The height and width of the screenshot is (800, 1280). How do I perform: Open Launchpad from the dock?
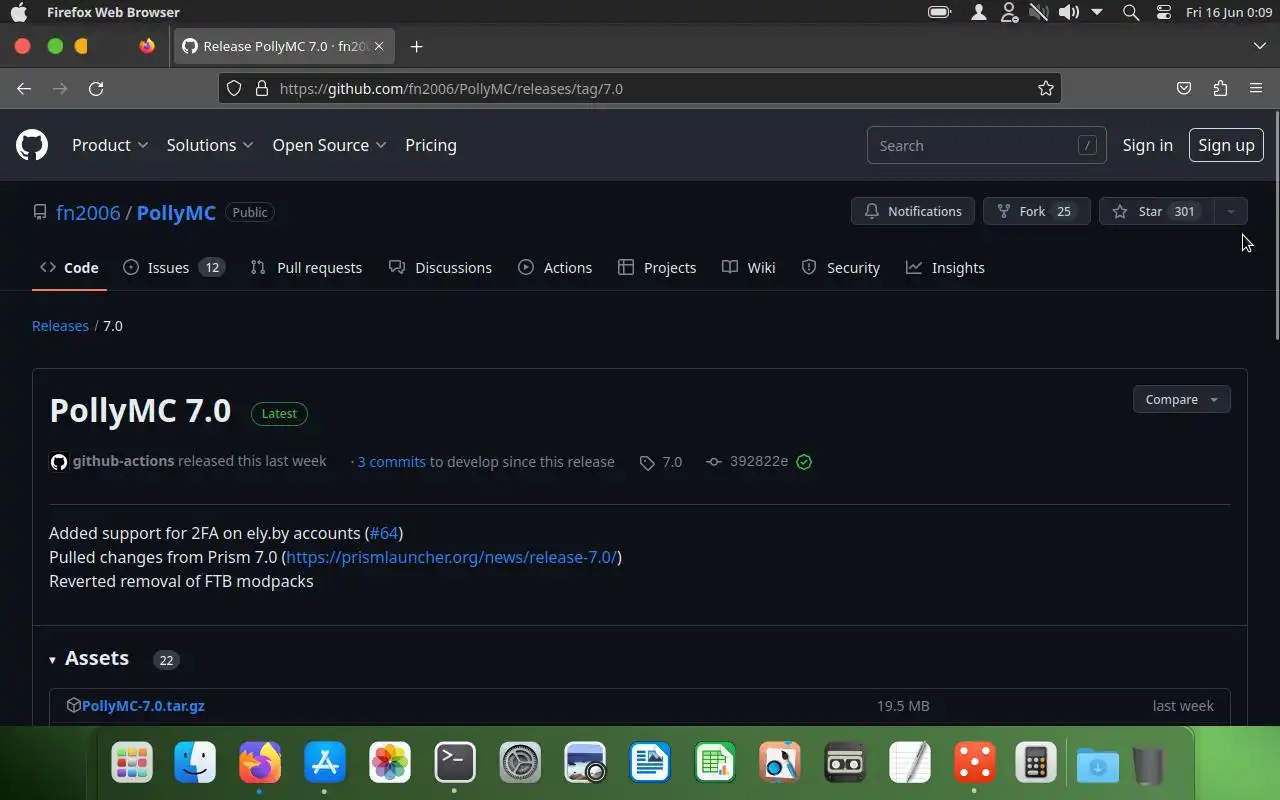point(132,764)
